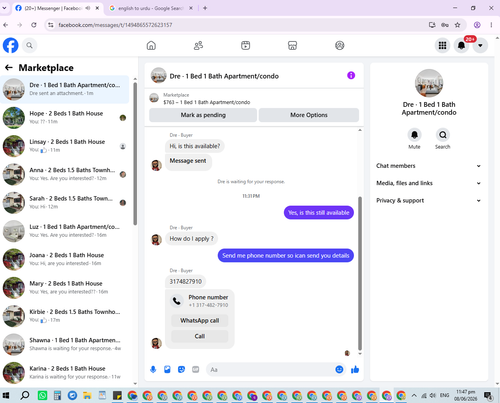Open the tab search dropdown arrow
Screen dimensions: 500x403
(4, 8)
